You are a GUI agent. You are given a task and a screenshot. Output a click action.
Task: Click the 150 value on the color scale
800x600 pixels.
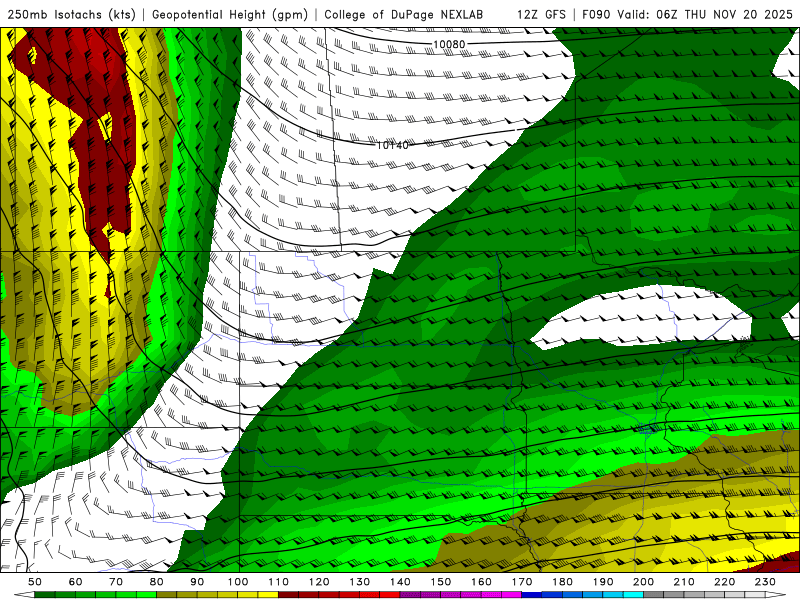(440, 582)
